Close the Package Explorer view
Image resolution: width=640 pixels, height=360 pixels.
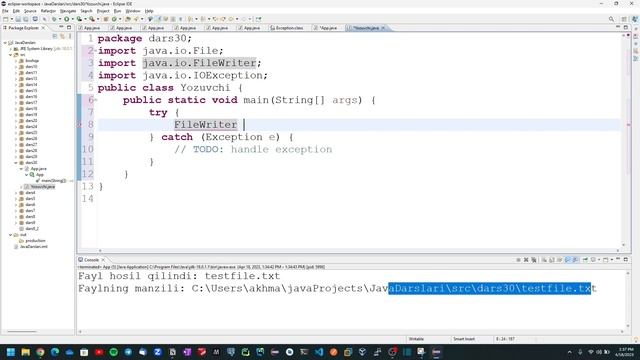[43, 28]
